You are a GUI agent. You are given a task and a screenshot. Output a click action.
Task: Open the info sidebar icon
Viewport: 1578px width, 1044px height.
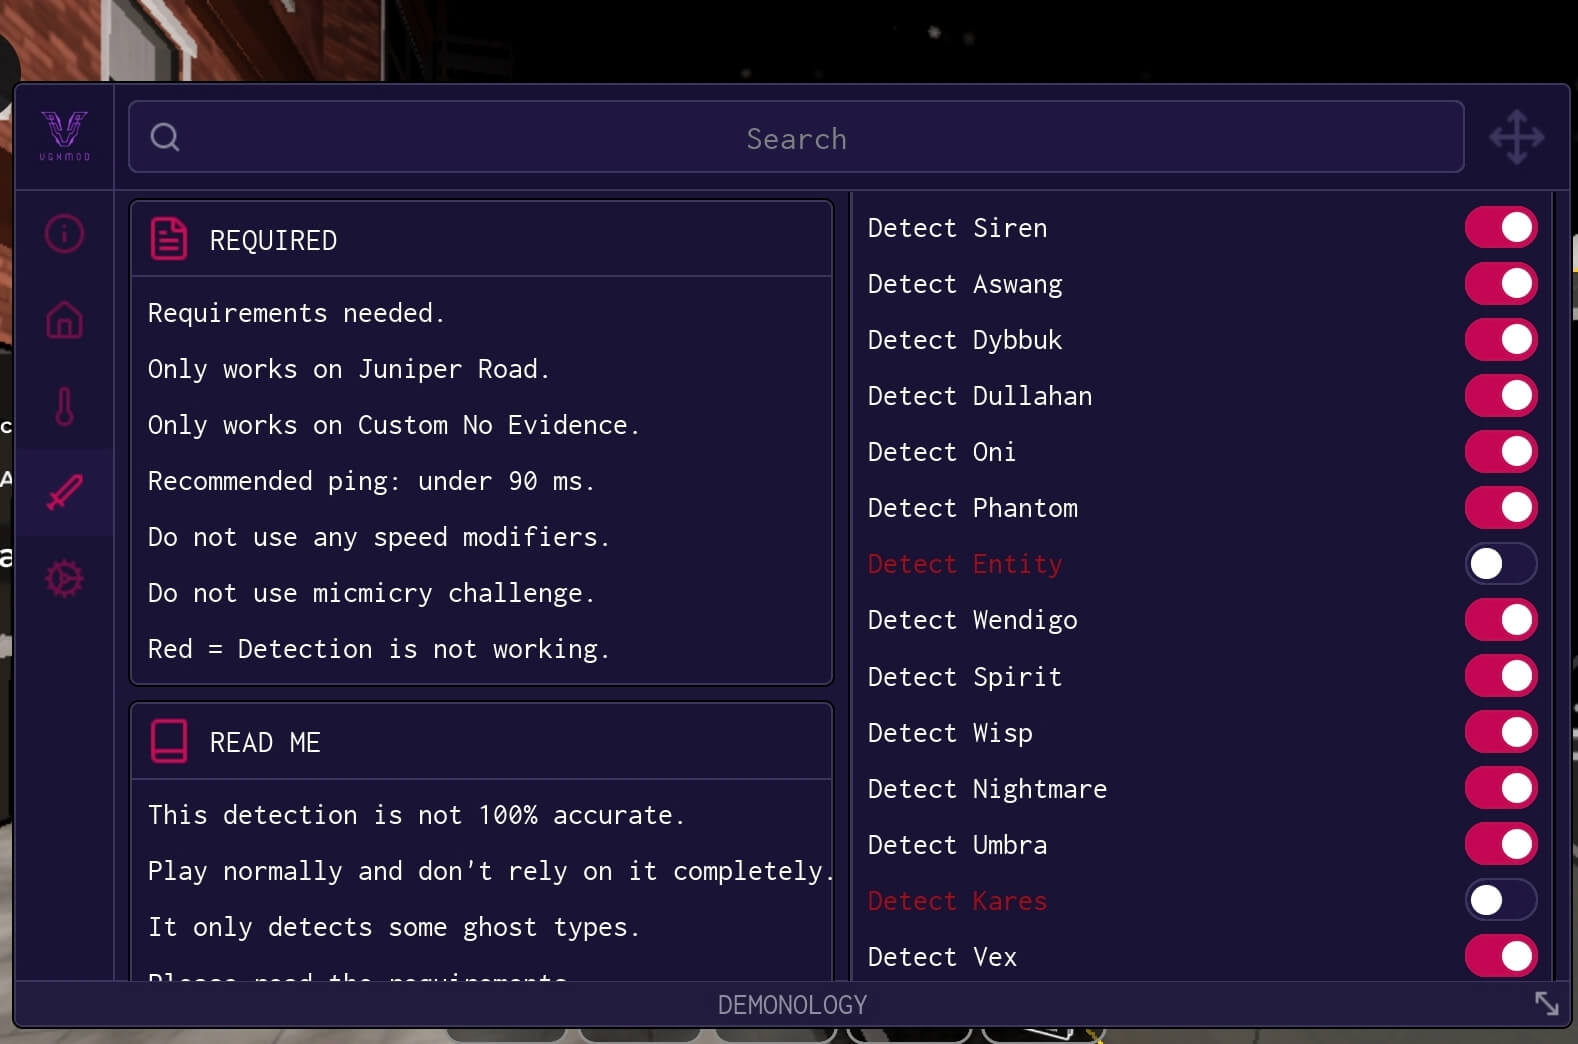point(64,234)
